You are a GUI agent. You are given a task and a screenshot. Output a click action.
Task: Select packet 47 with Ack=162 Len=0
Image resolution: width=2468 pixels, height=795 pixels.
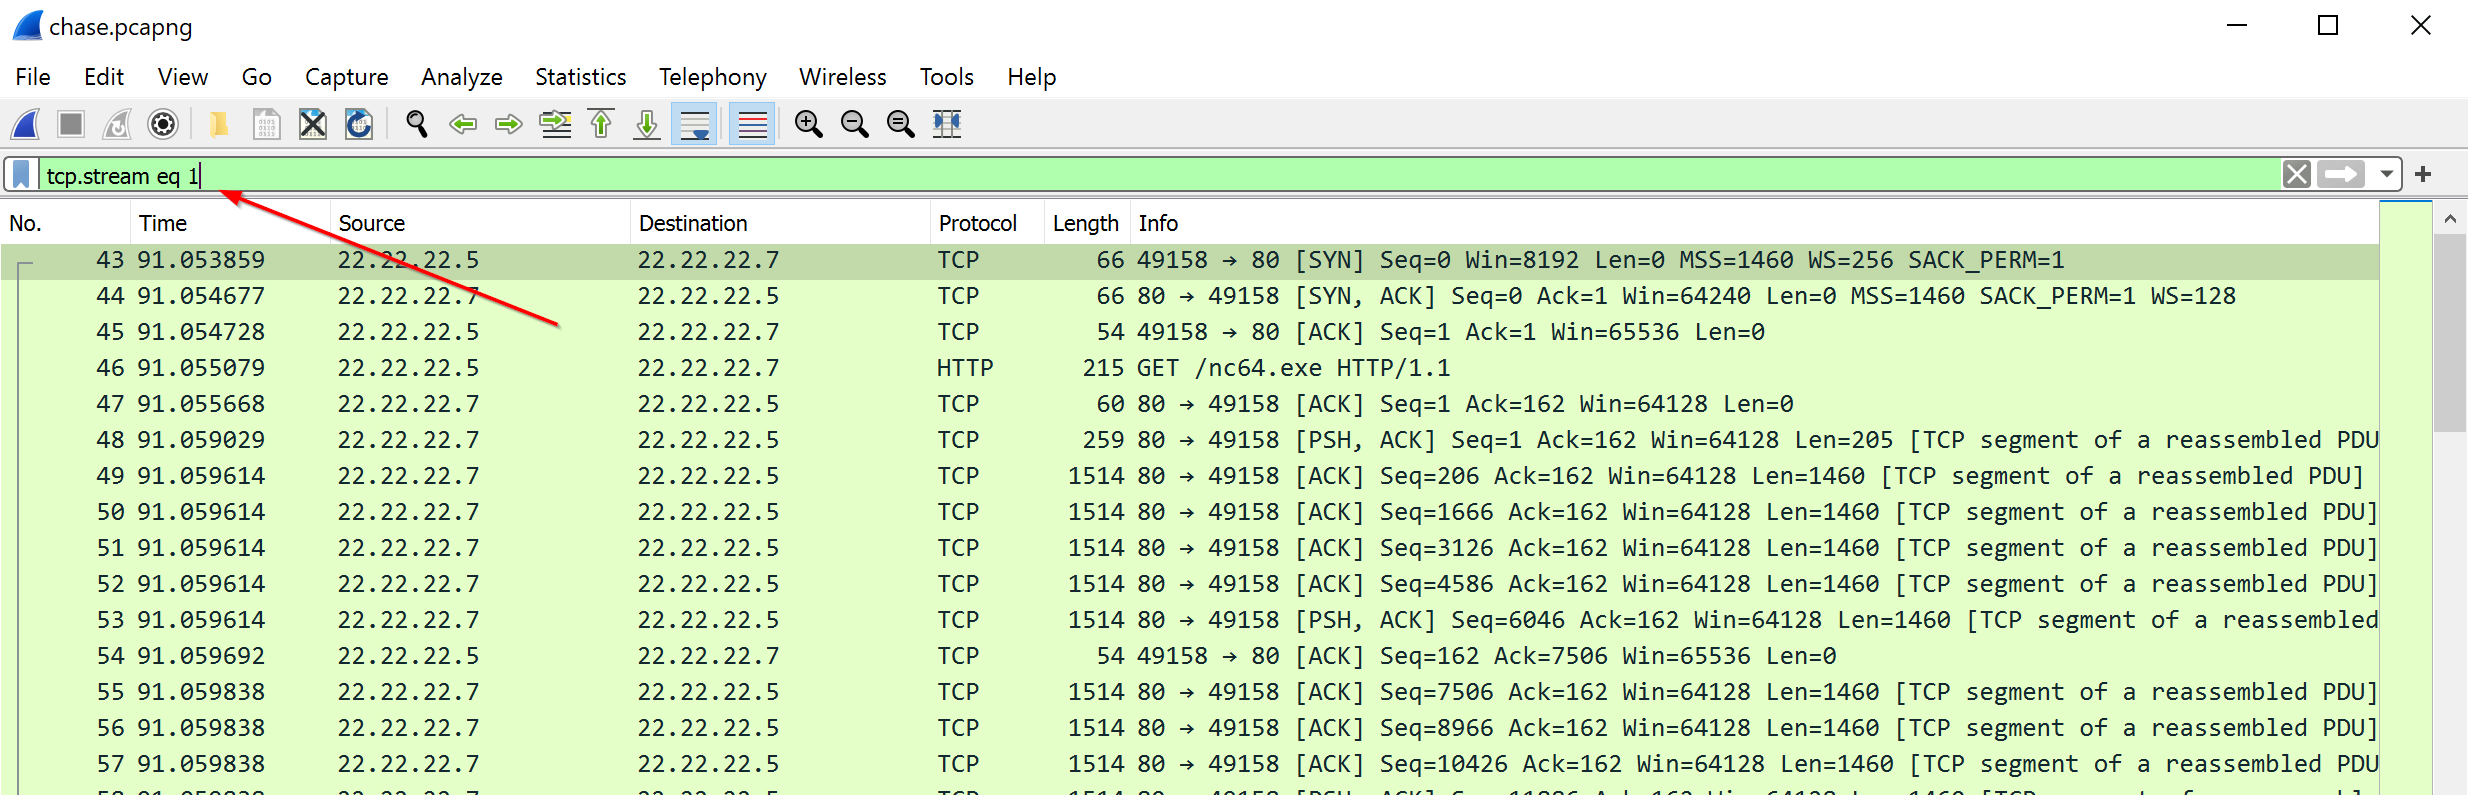point(1190,404)
